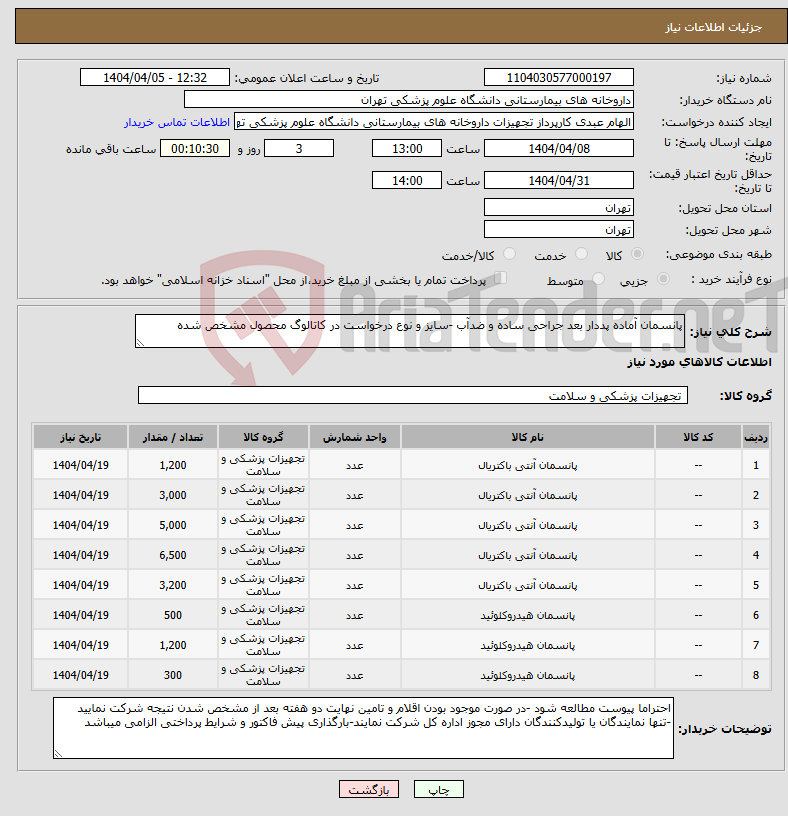Select row 3 item پانسمان آنتی باکتریال
Viewport: 788px width, 816px height.
[527, 525]
